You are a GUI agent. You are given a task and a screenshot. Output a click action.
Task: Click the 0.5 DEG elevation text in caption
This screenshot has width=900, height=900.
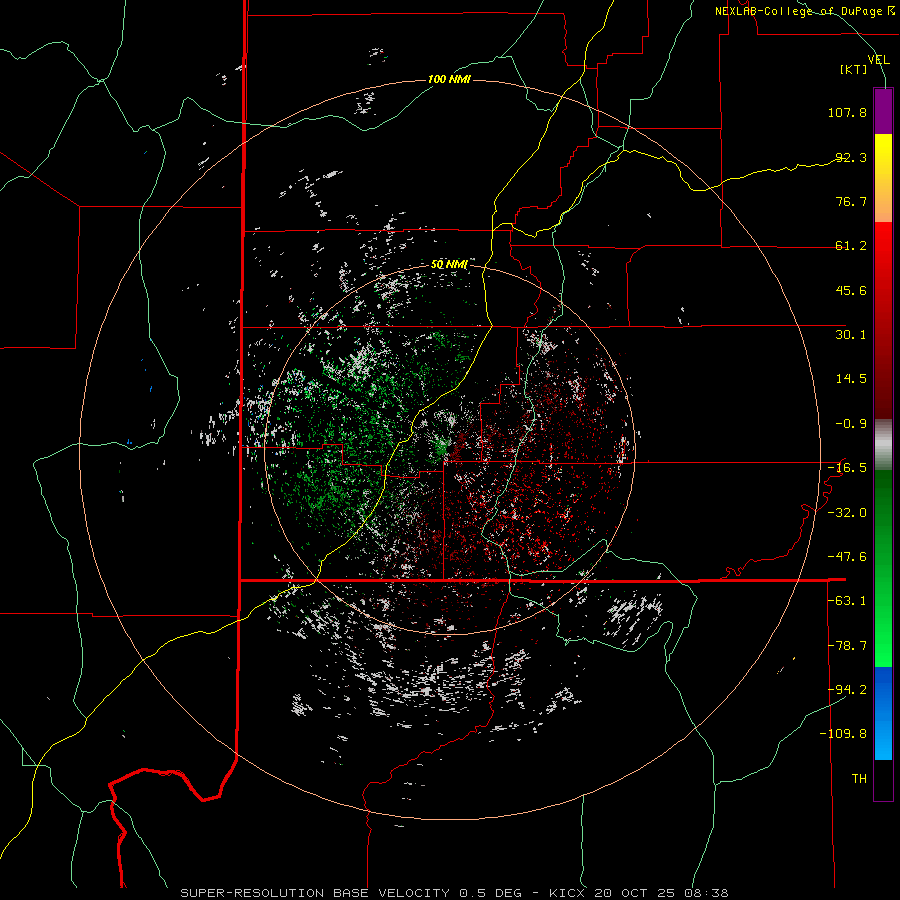[490, 893]
